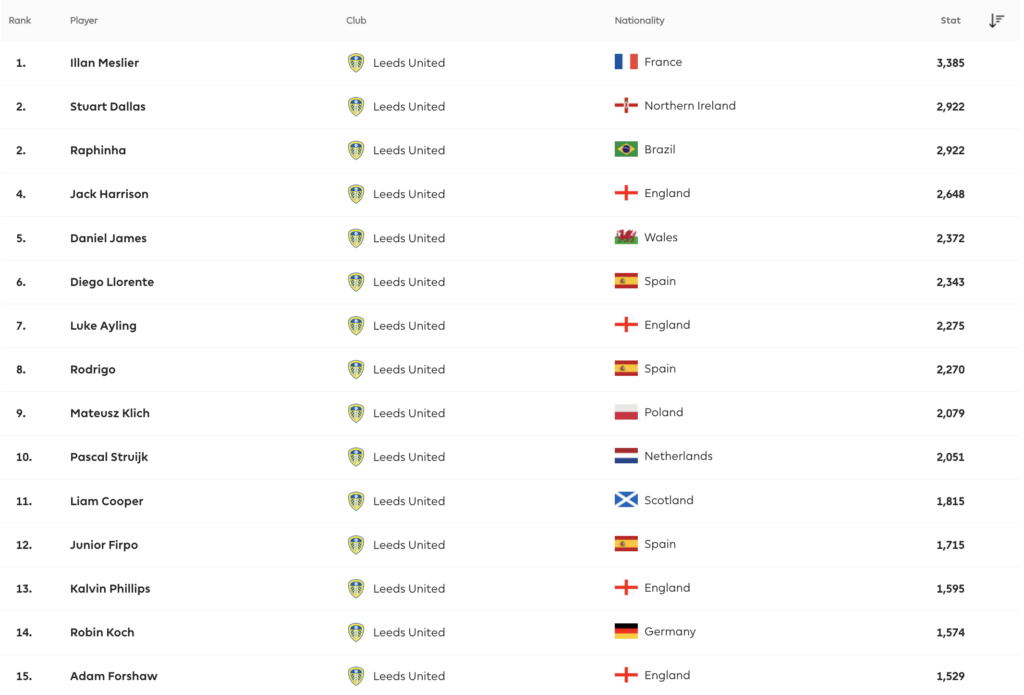
Task: Click the Player column header
Action: (x=84, y=21)
